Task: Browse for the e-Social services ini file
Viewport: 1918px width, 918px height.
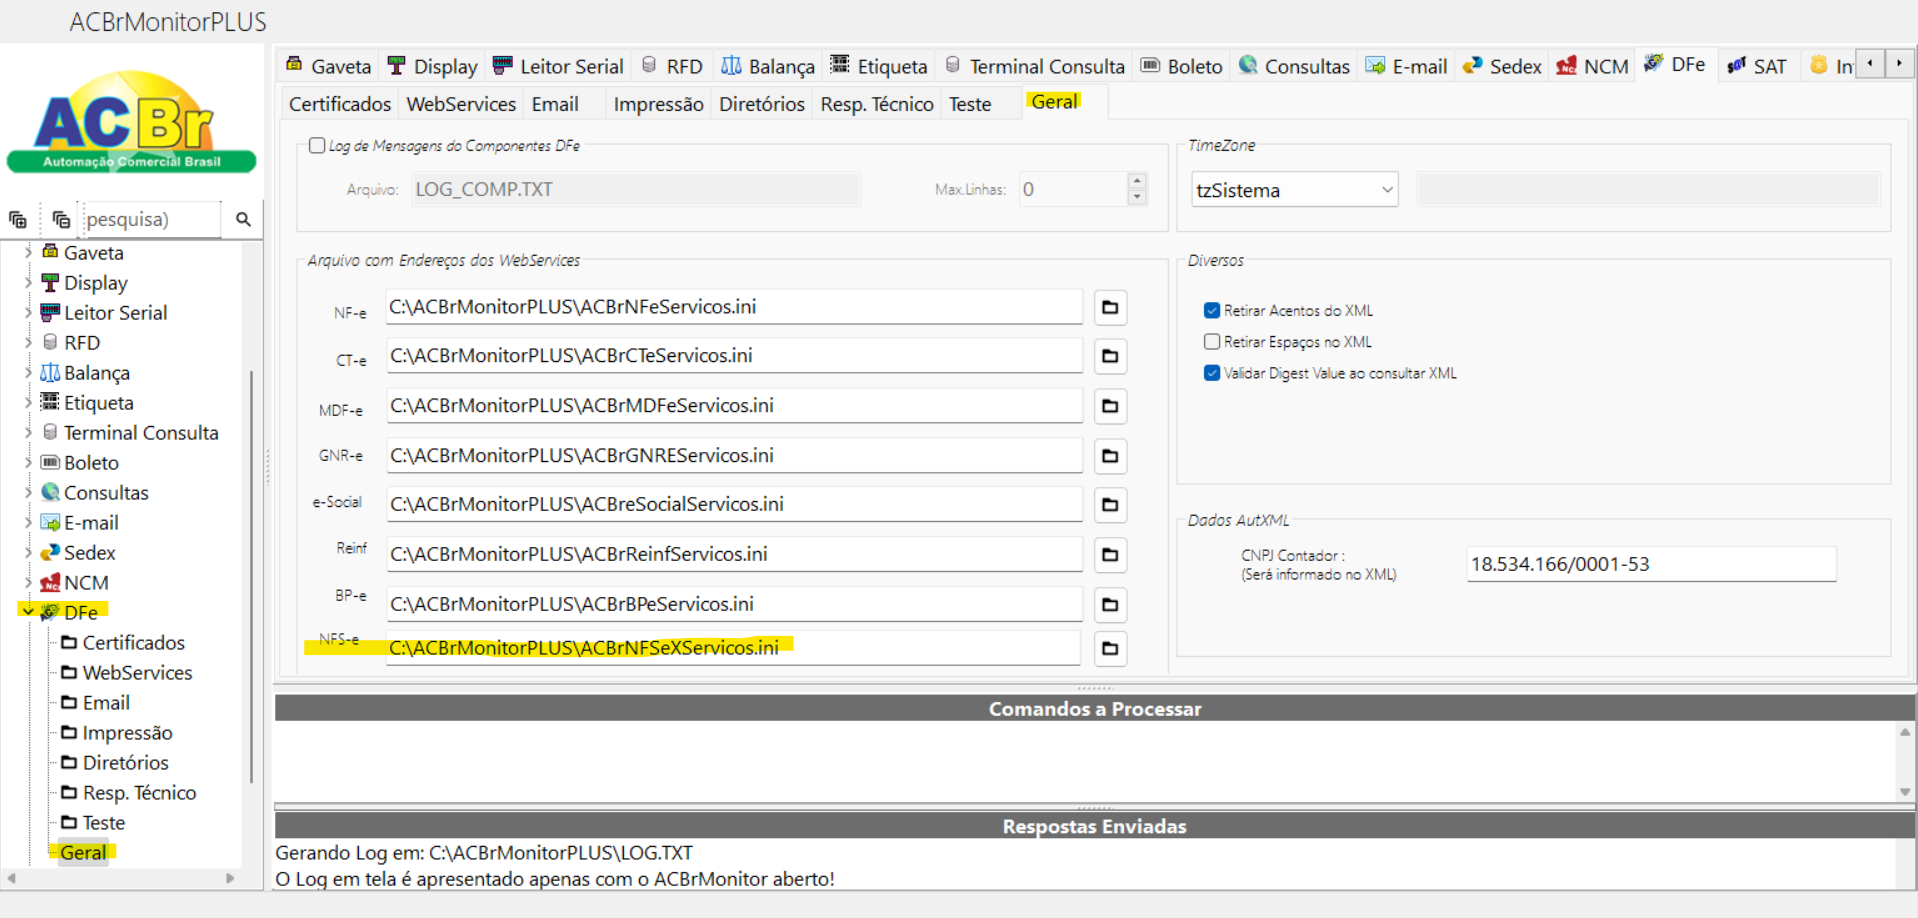Action: coord(1110,505)
